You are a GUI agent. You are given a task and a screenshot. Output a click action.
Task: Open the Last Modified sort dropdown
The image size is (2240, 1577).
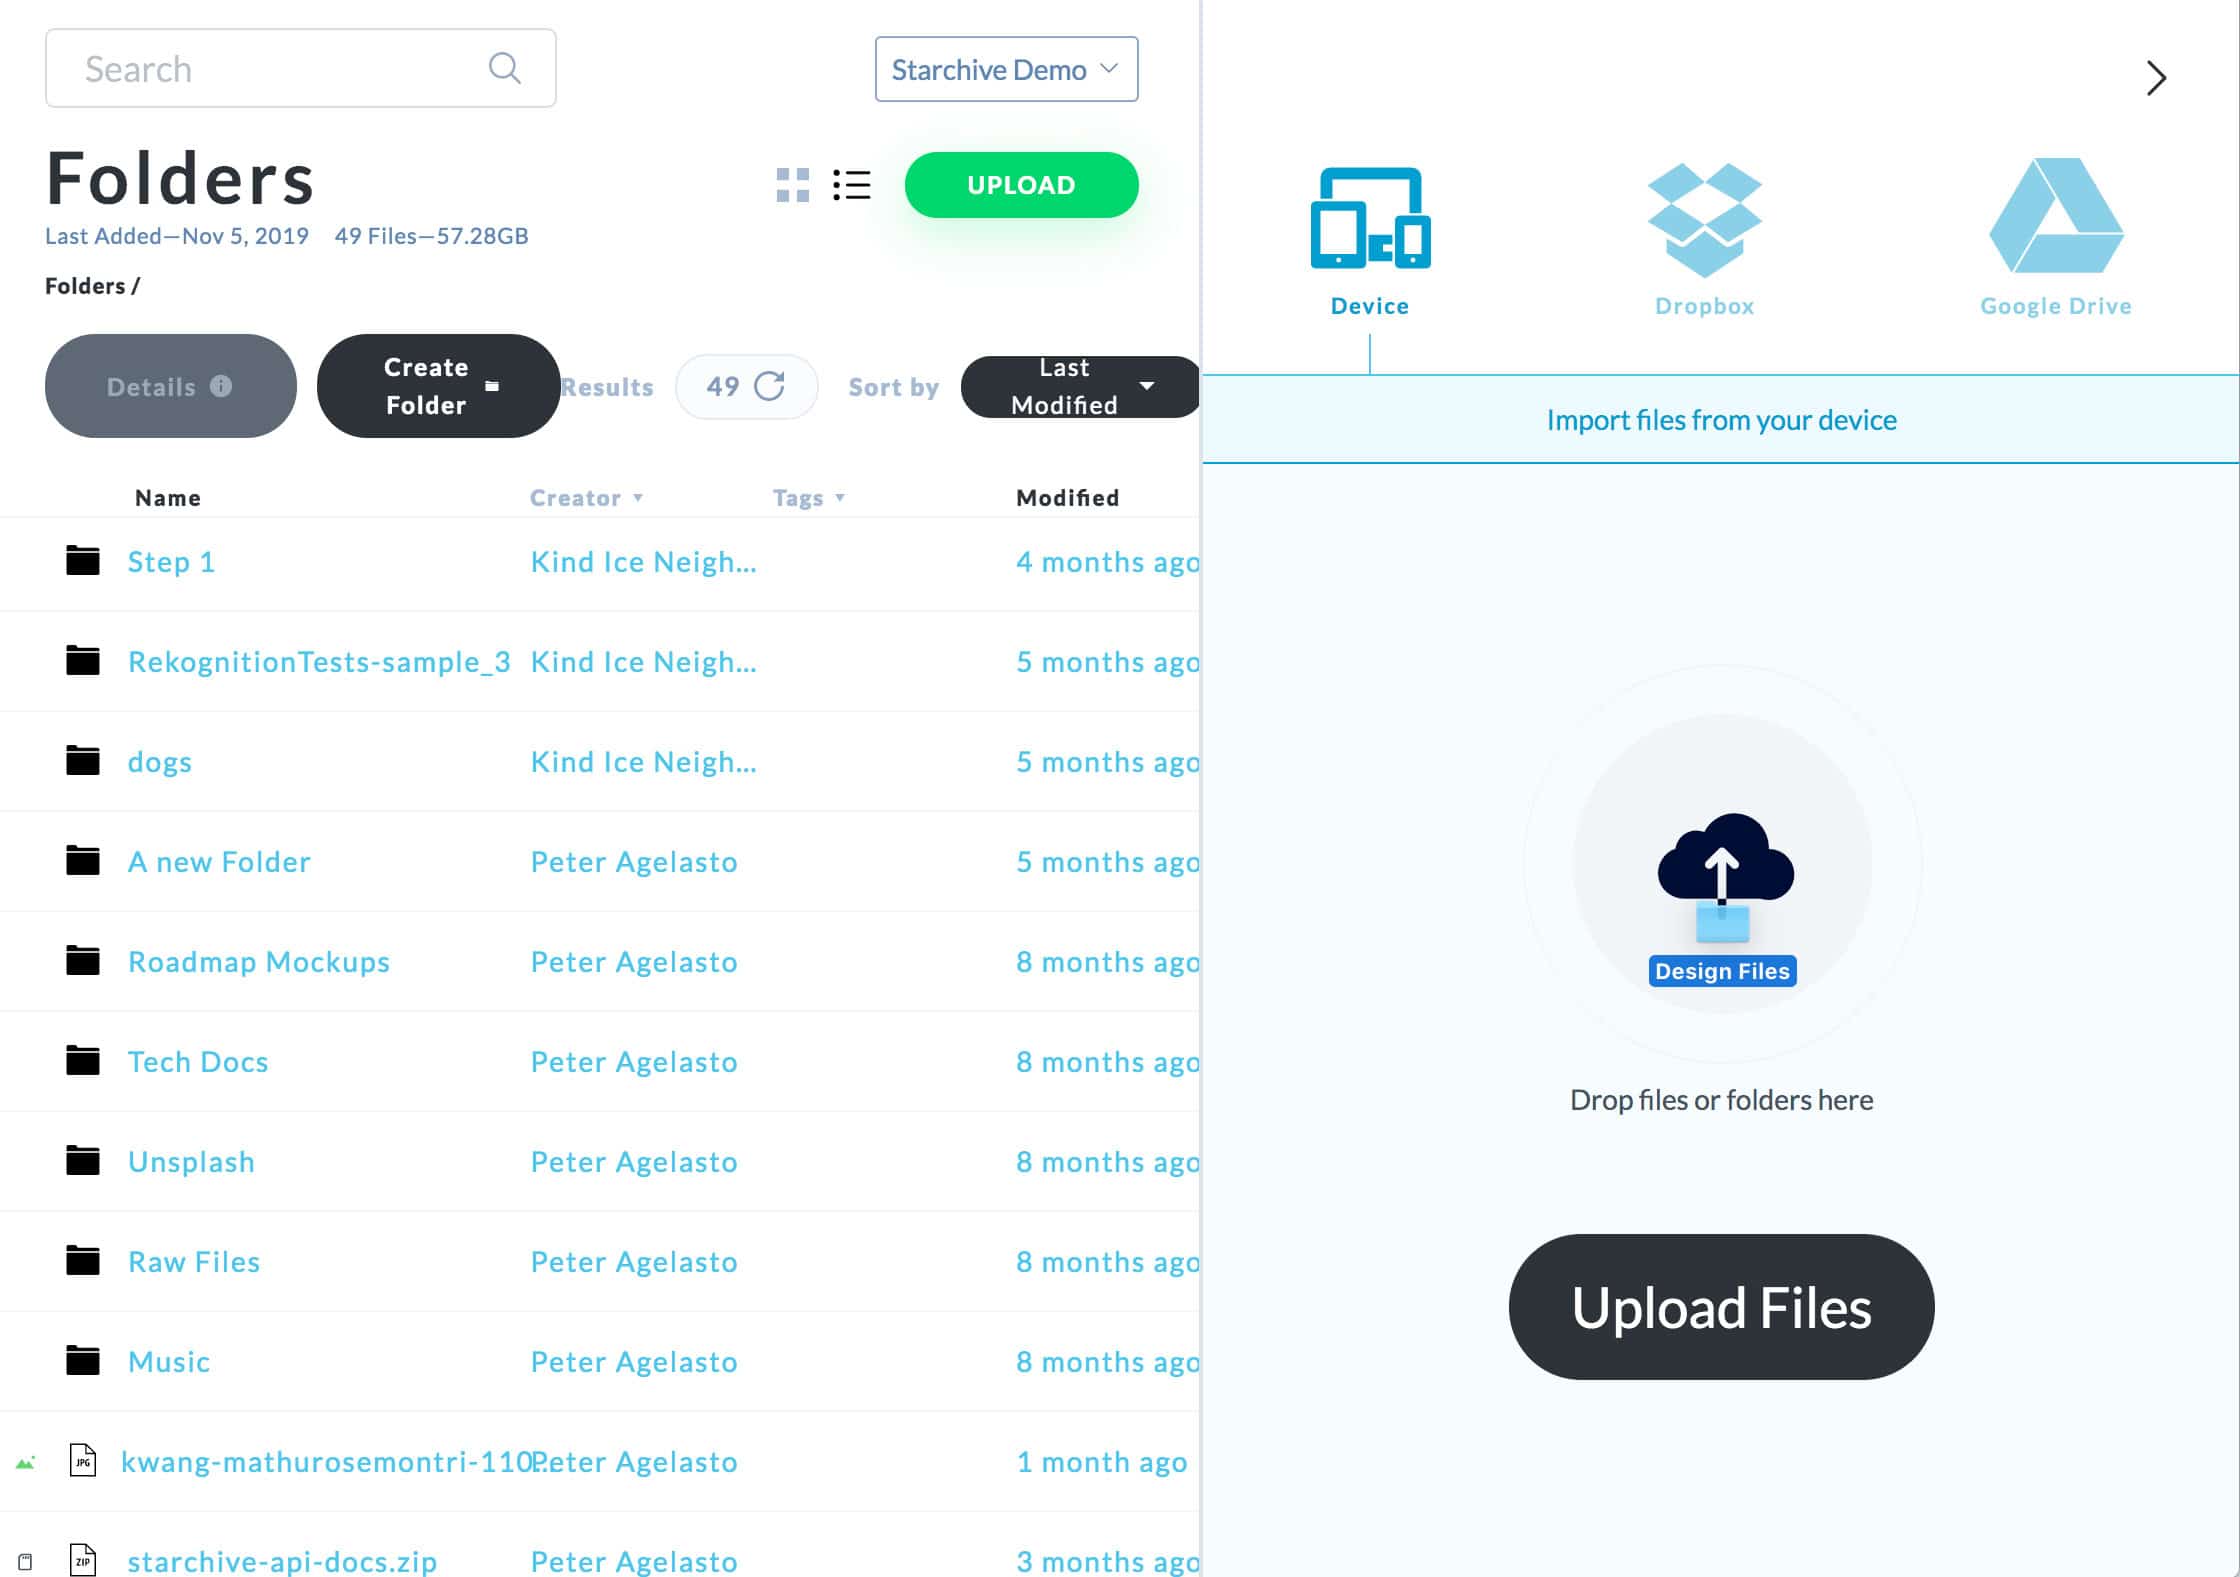1081,386
